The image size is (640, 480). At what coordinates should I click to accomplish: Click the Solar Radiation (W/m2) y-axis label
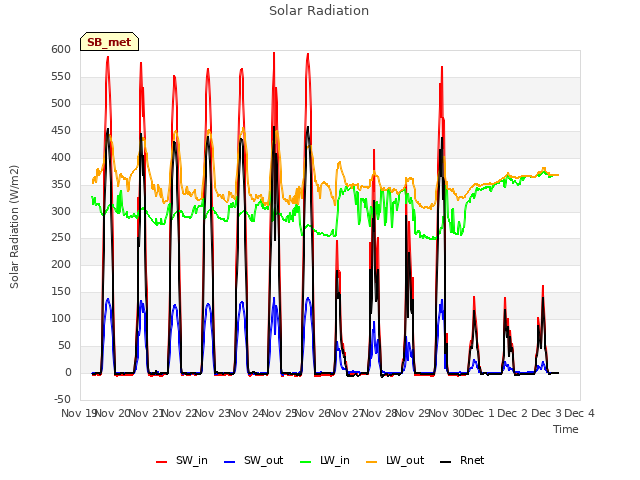click(14, 227)
